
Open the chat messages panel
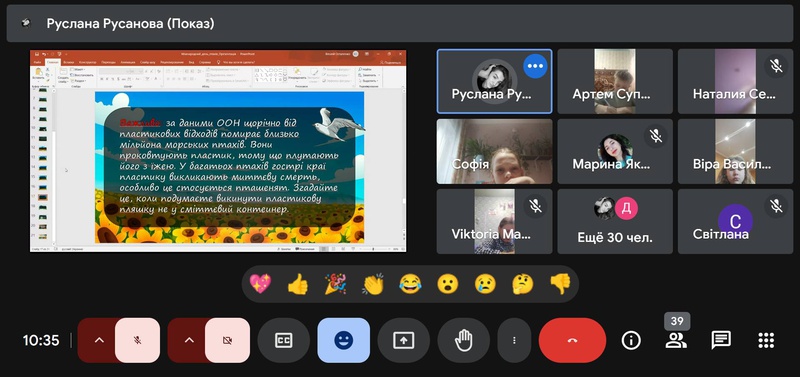click(x=721, y=340)
